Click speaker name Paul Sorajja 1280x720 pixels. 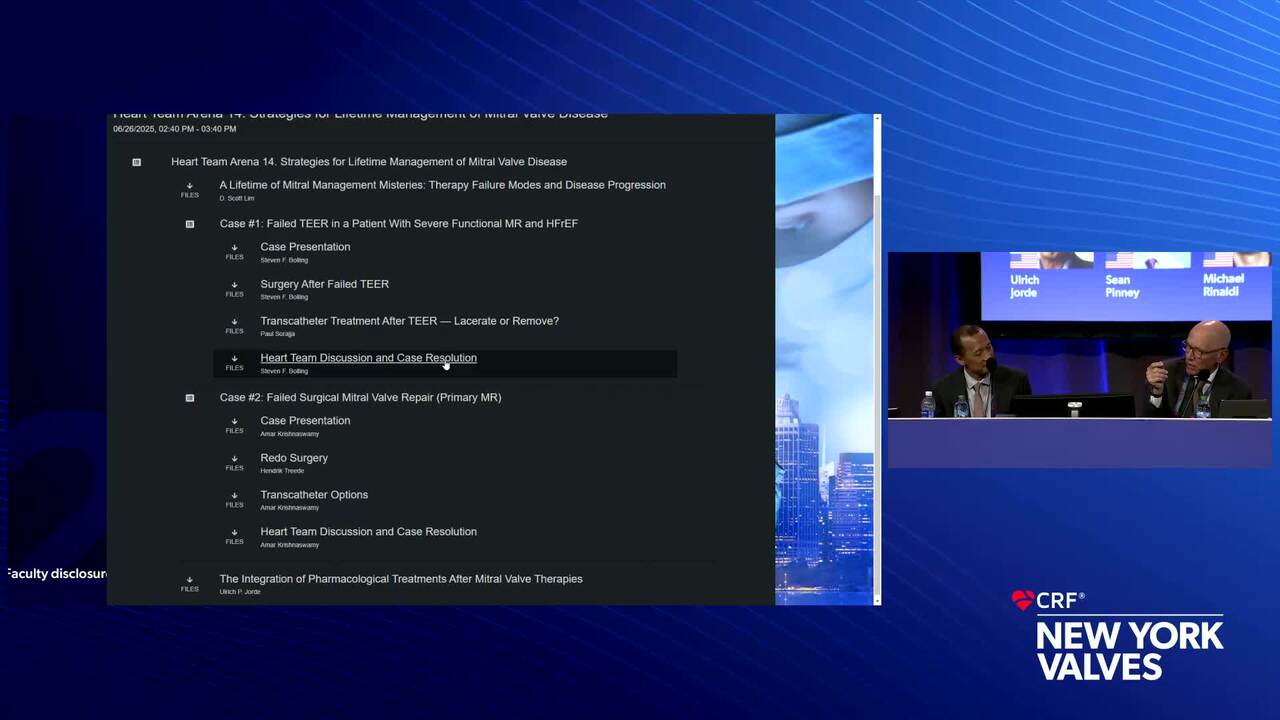tap(277, 334)
